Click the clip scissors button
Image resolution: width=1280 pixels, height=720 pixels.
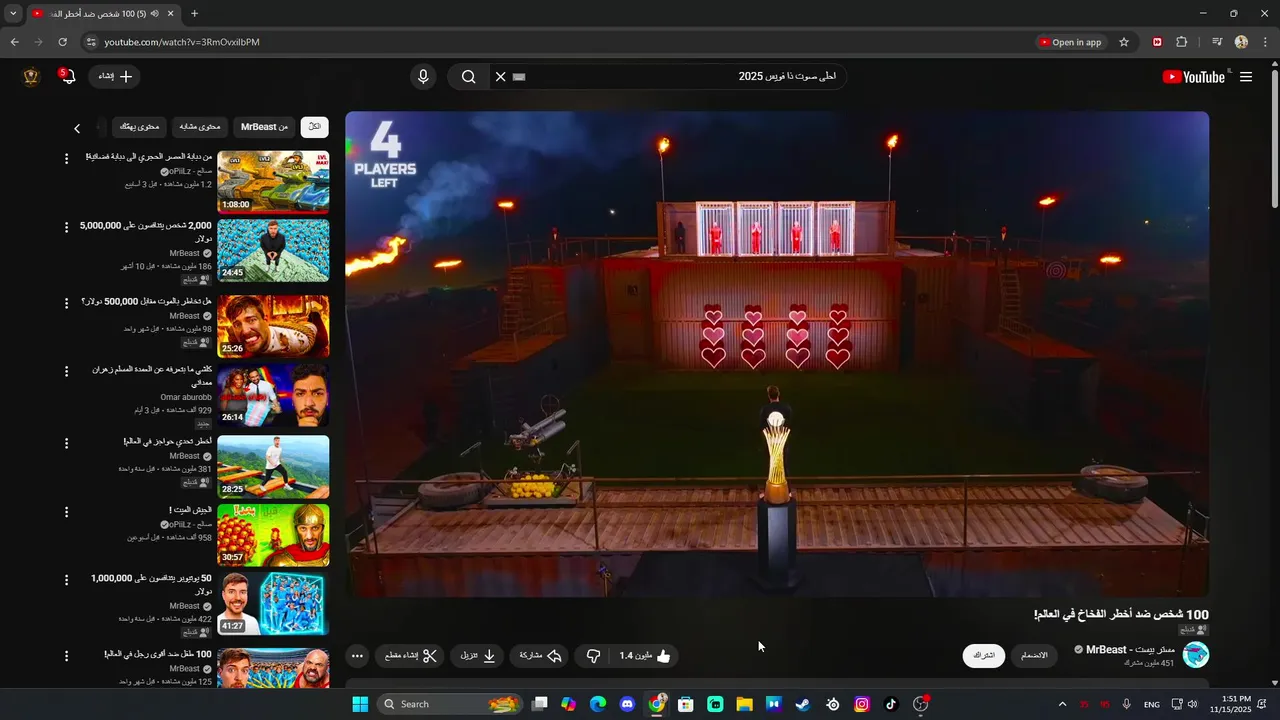[x=411, y=656]
